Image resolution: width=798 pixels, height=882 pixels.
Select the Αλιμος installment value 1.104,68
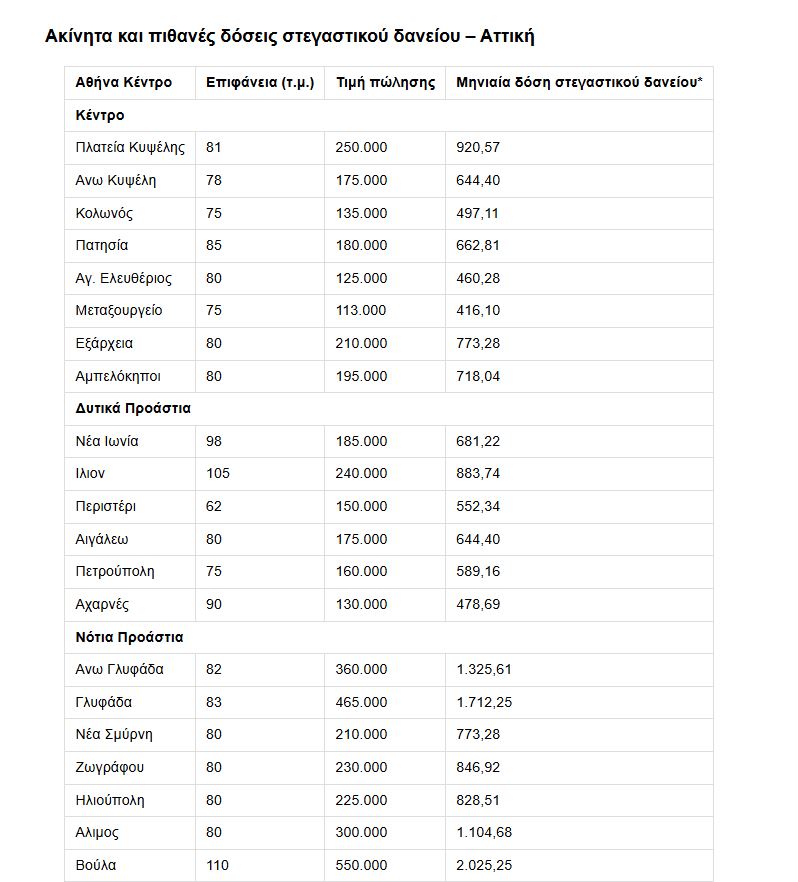point(484,832)
